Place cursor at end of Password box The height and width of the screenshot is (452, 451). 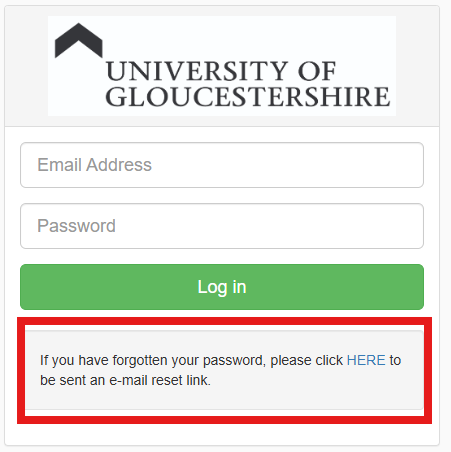point(412,226)
